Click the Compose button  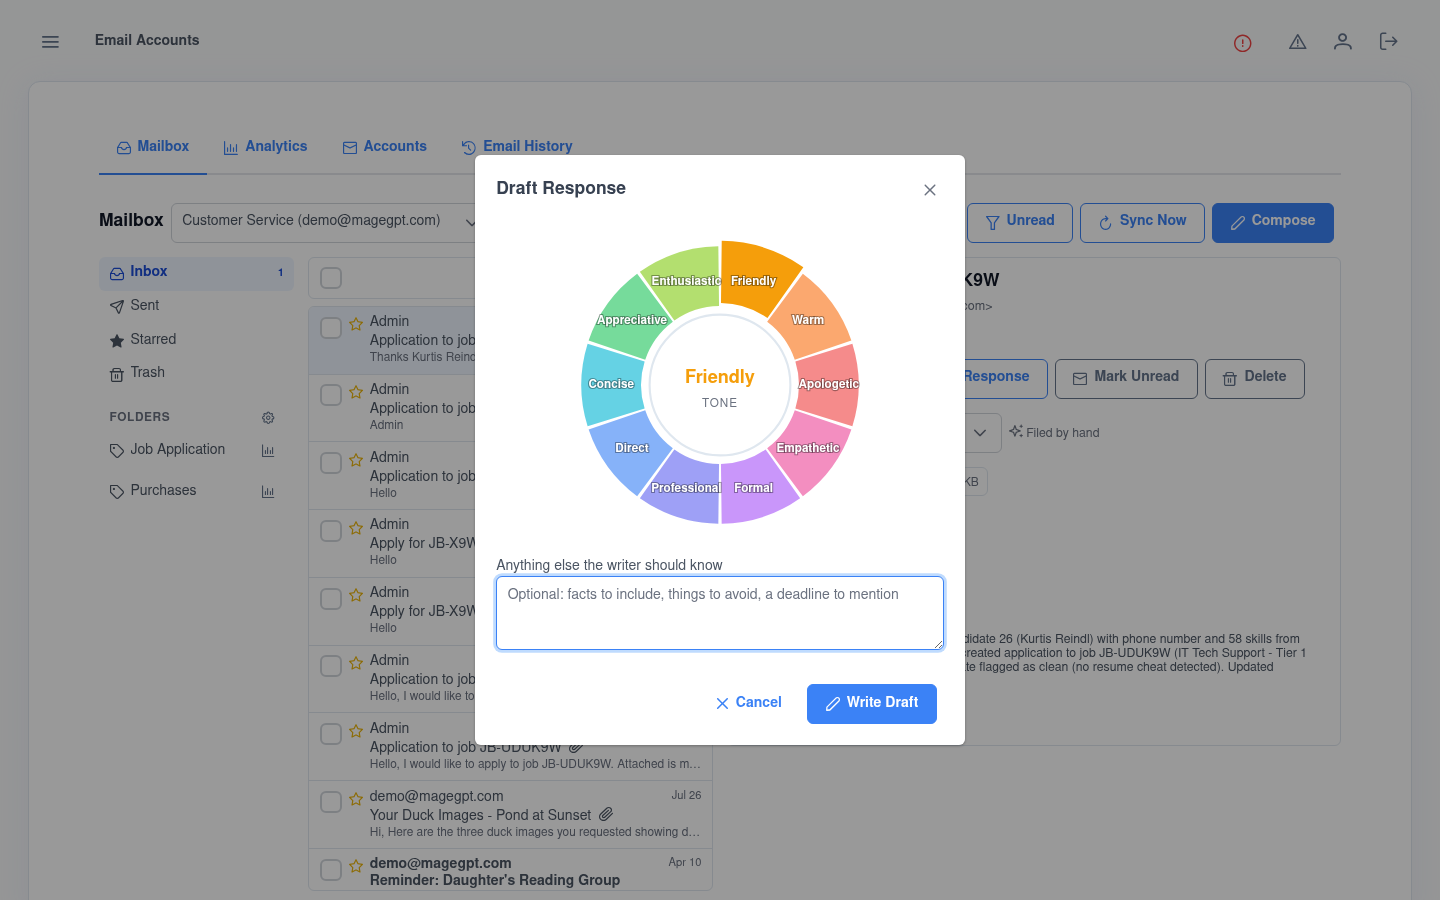point(1273,222)
